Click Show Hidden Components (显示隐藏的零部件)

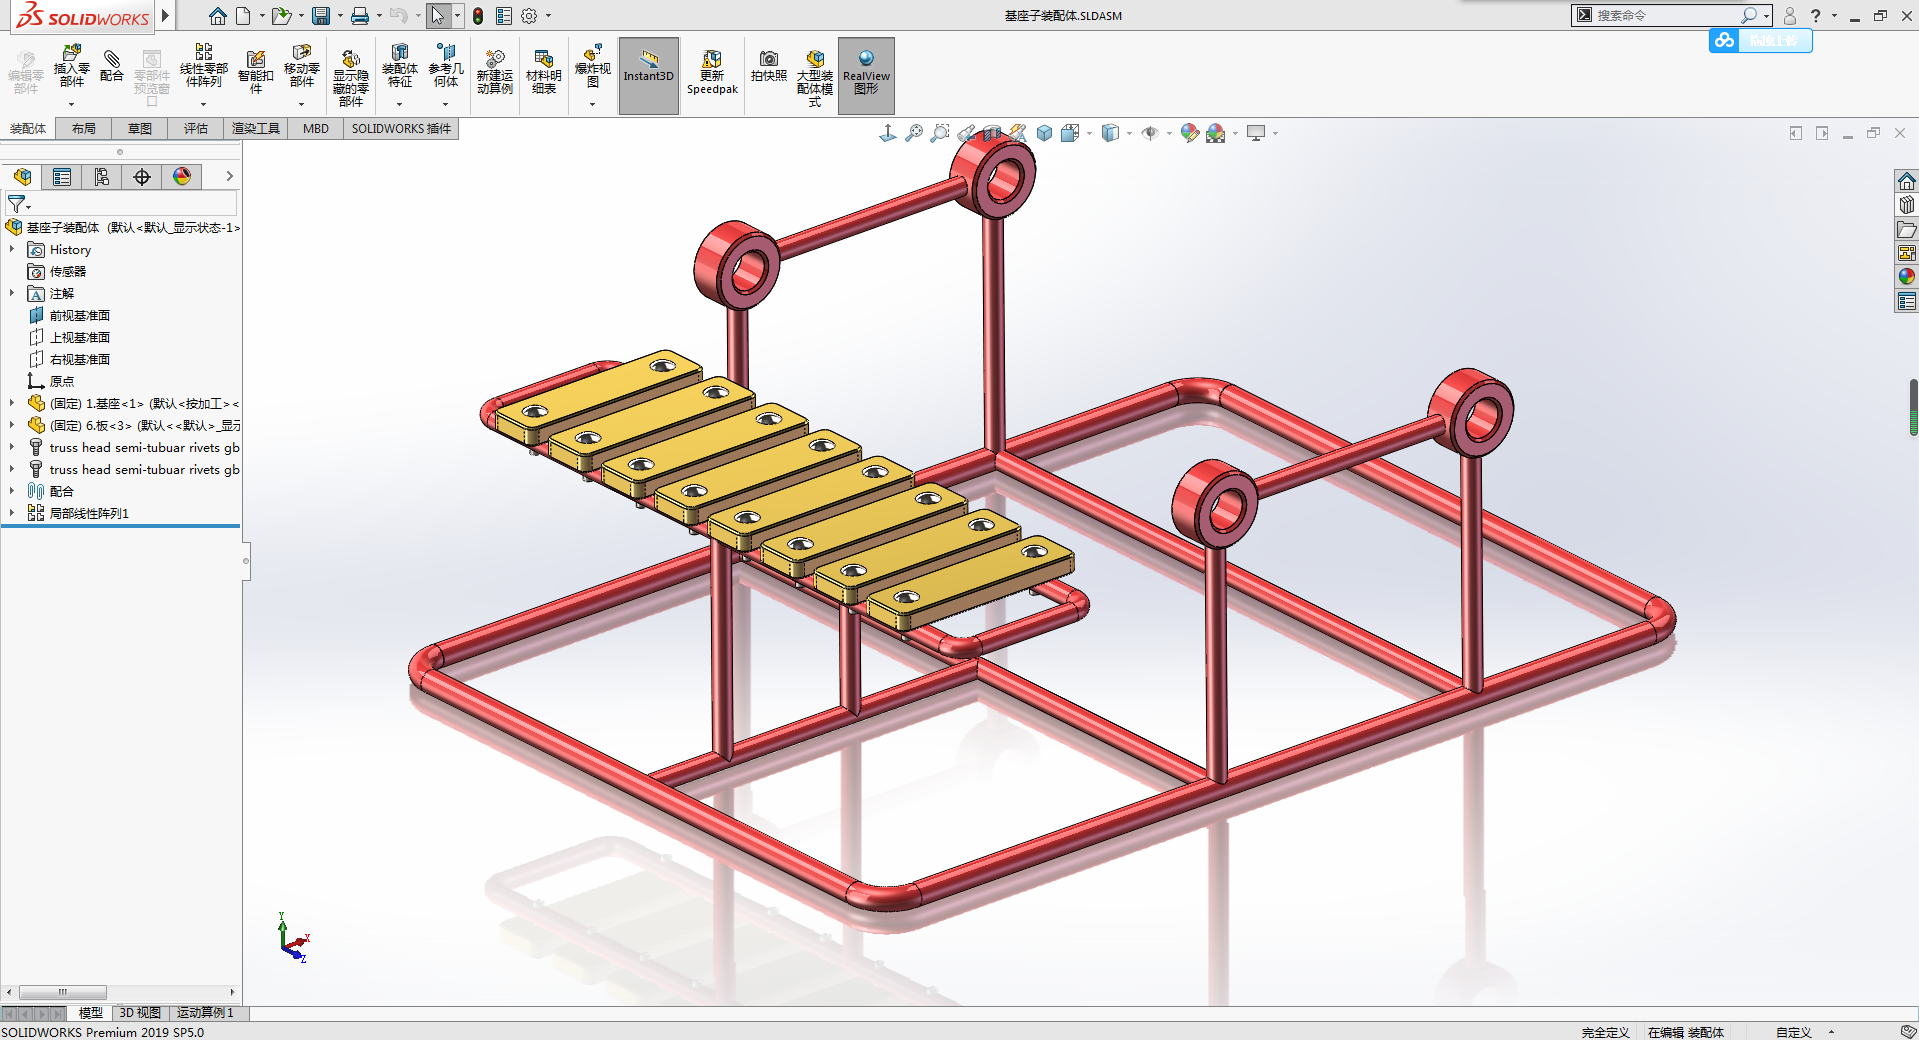point(350,78)
